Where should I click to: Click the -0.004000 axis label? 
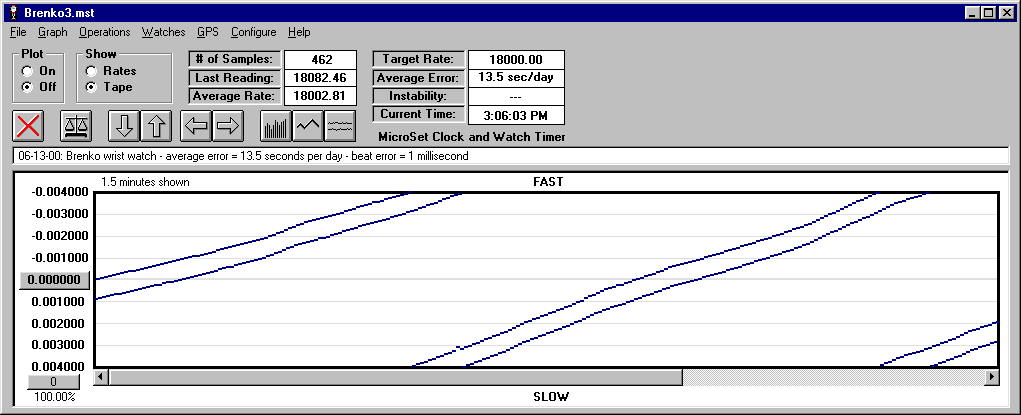tap(60, 192)
